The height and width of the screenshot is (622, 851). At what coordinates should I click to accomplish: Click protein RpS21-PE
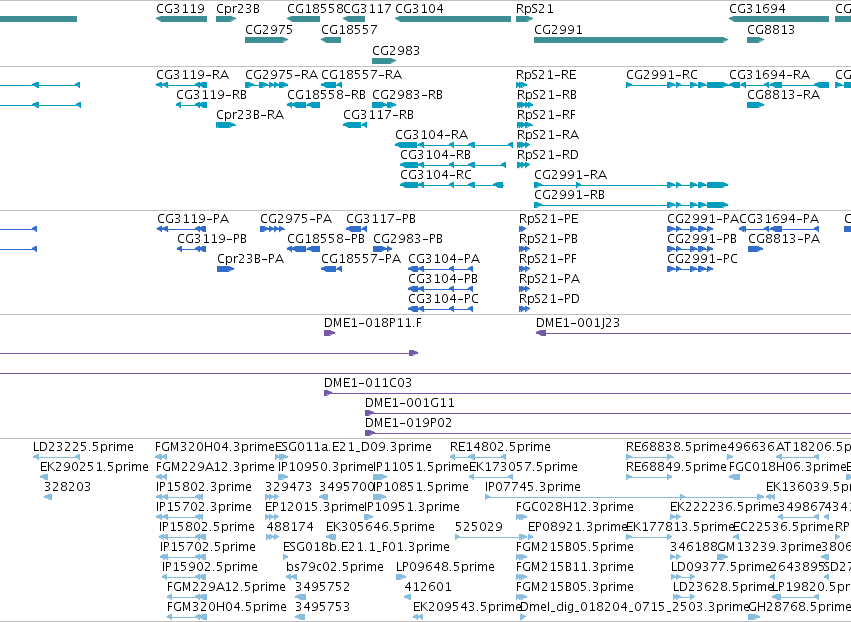pyautogui.click(x=523, y=229)
